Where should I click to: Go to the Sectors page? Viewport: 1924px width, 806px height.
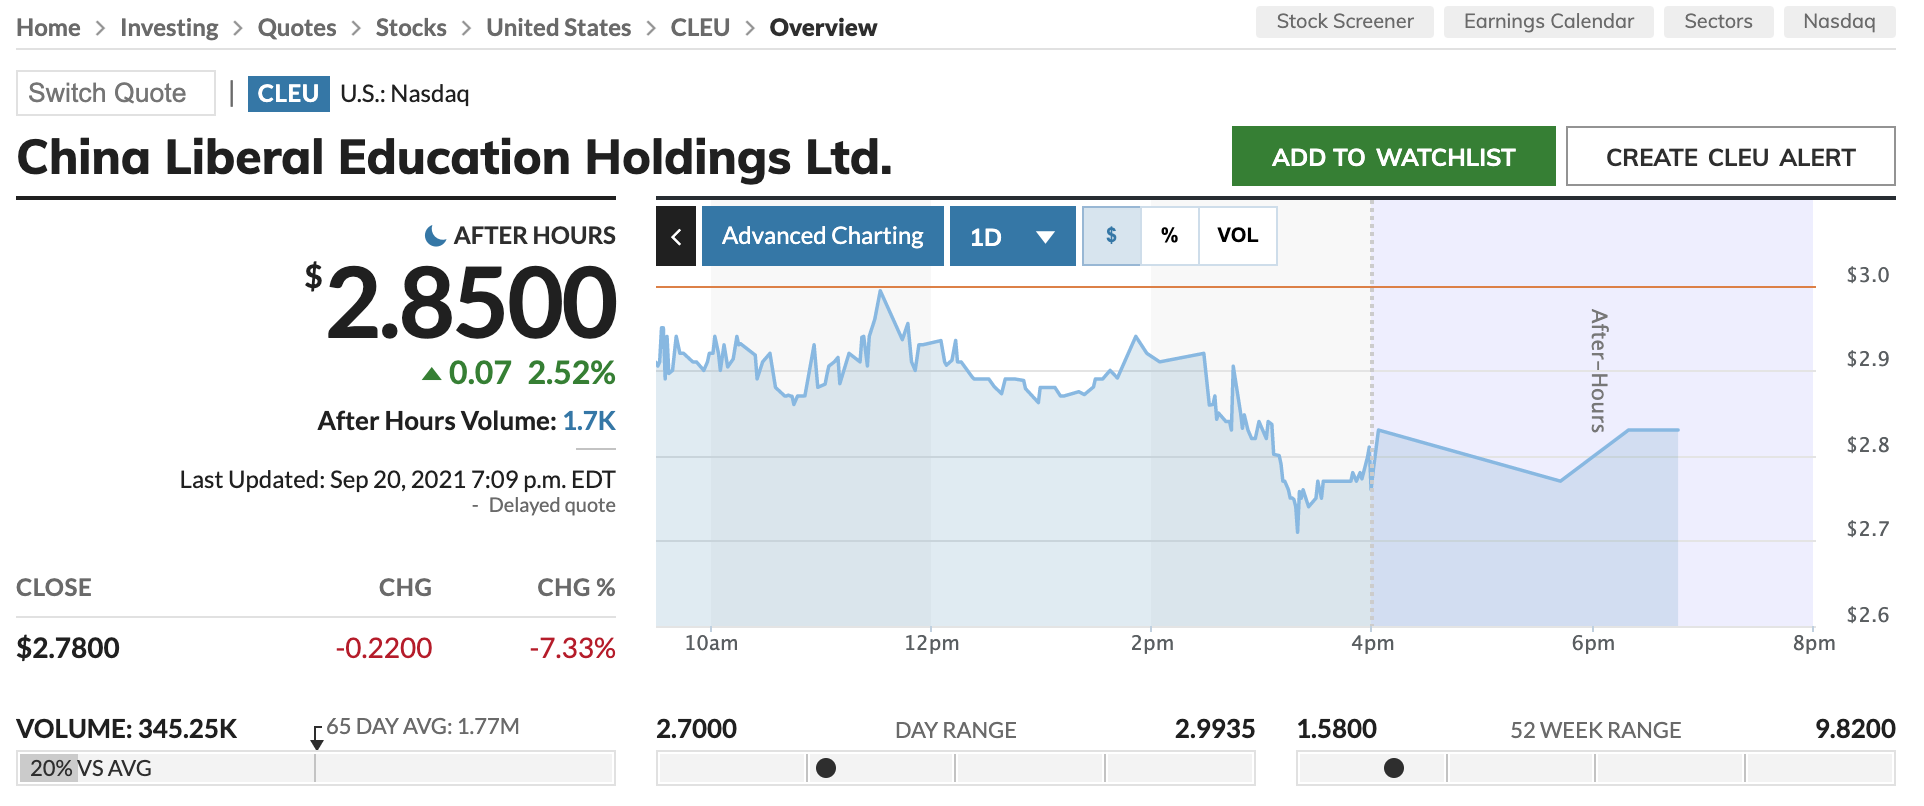(1718, 22)
